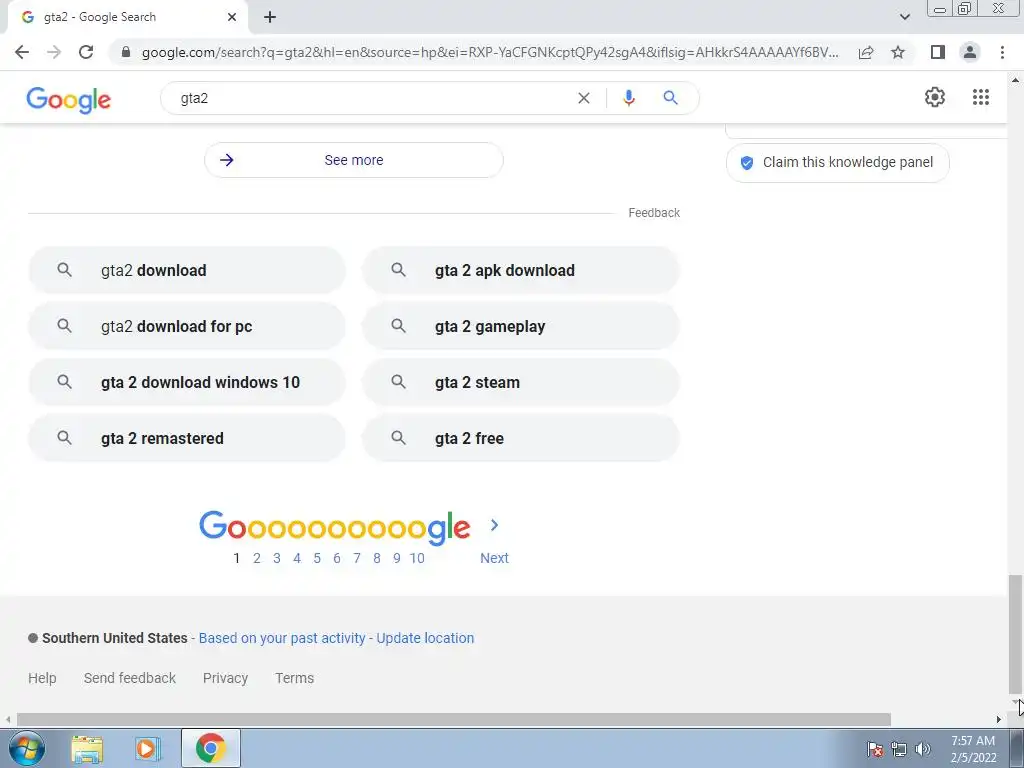Open results page 8
This screenshot has width=1024, height=768.
[377, 558]
